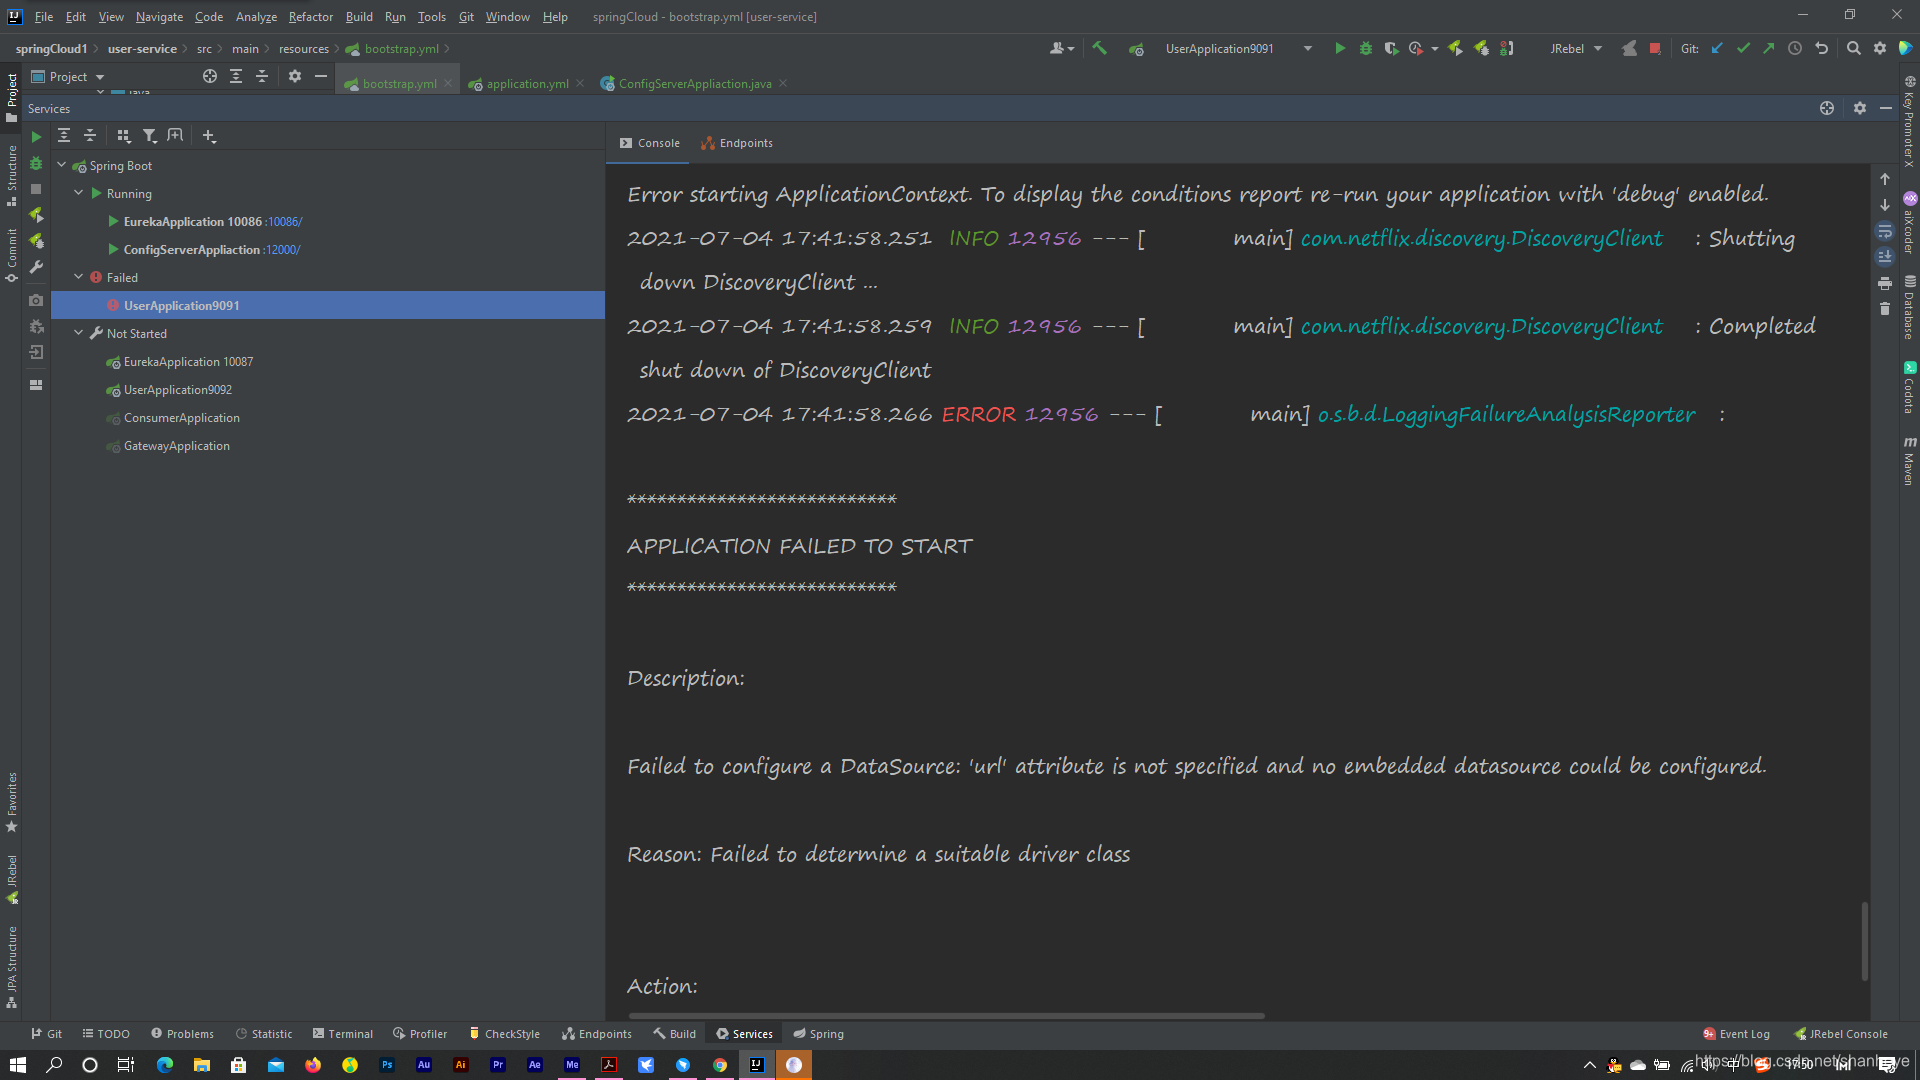Click the Git push icon in toolbar

point(1768,49)
